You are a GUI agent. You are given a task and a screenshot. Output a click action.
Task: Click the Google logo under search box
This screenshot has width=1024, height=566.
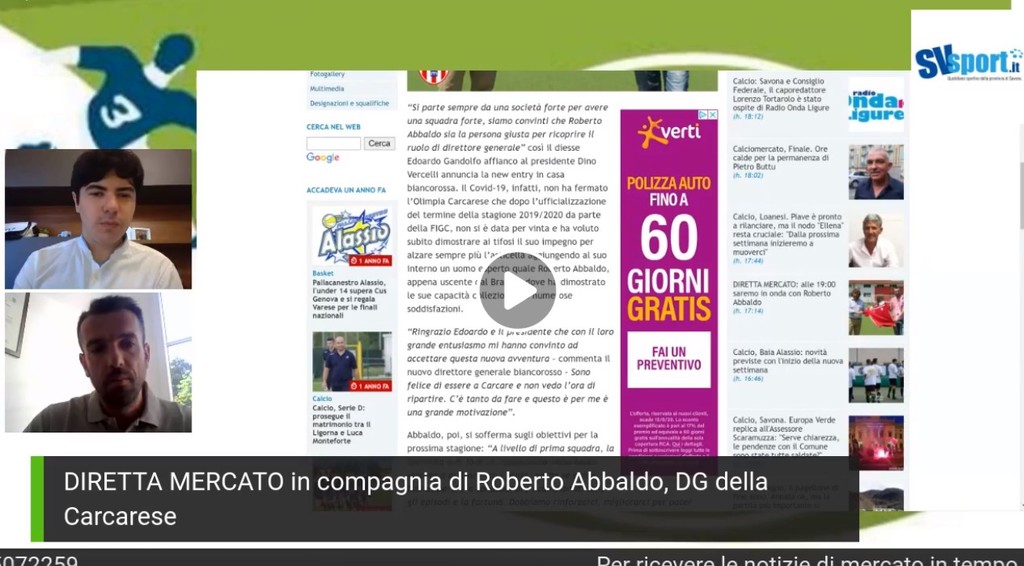tap(322, 158)
